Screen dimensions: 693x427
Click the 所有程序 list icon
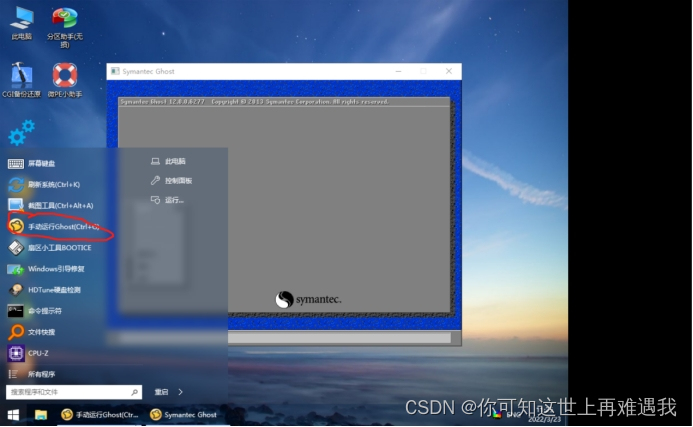tap(13, 374)
